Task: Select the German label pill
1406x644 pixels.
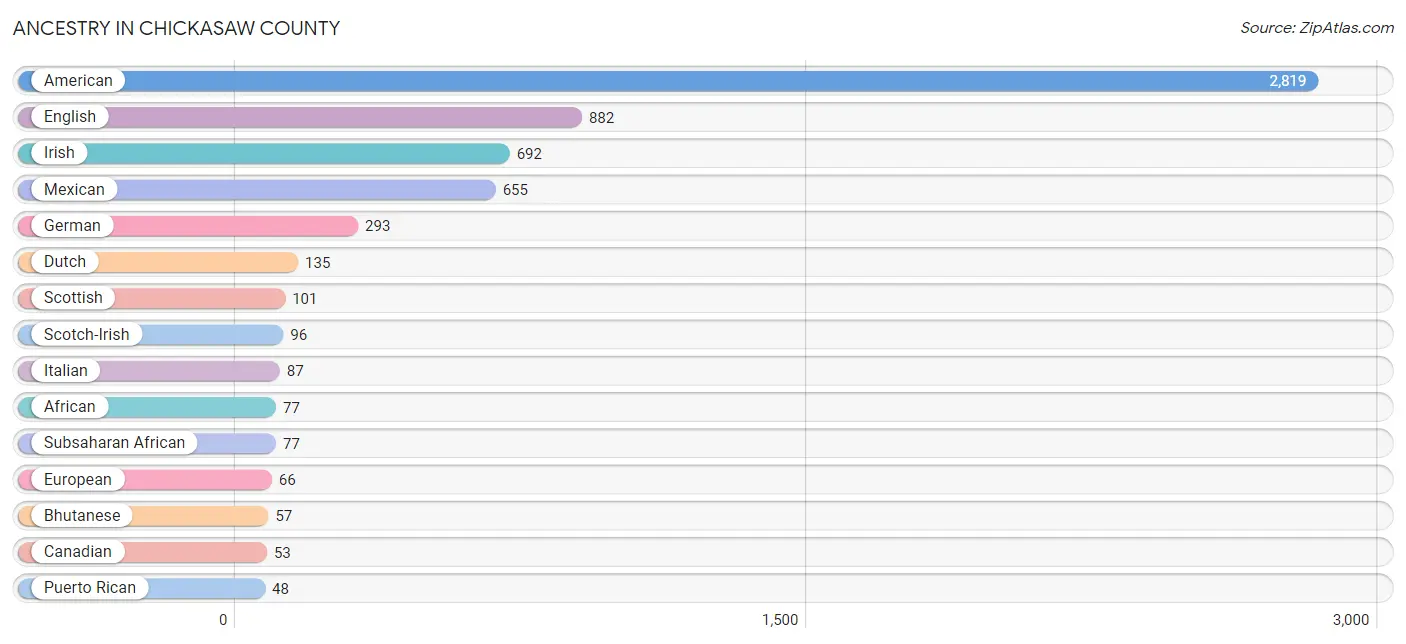Action: pos(72,226)
